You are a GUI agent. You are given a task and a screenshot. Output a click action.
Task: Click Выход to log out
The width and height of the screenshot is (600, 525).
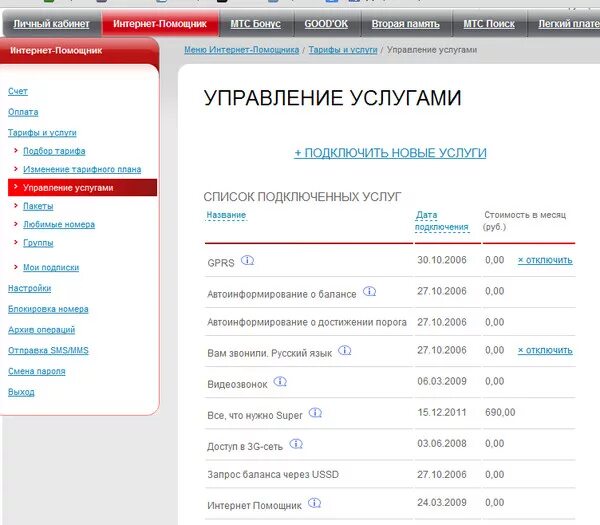click(x=21, y=392)
